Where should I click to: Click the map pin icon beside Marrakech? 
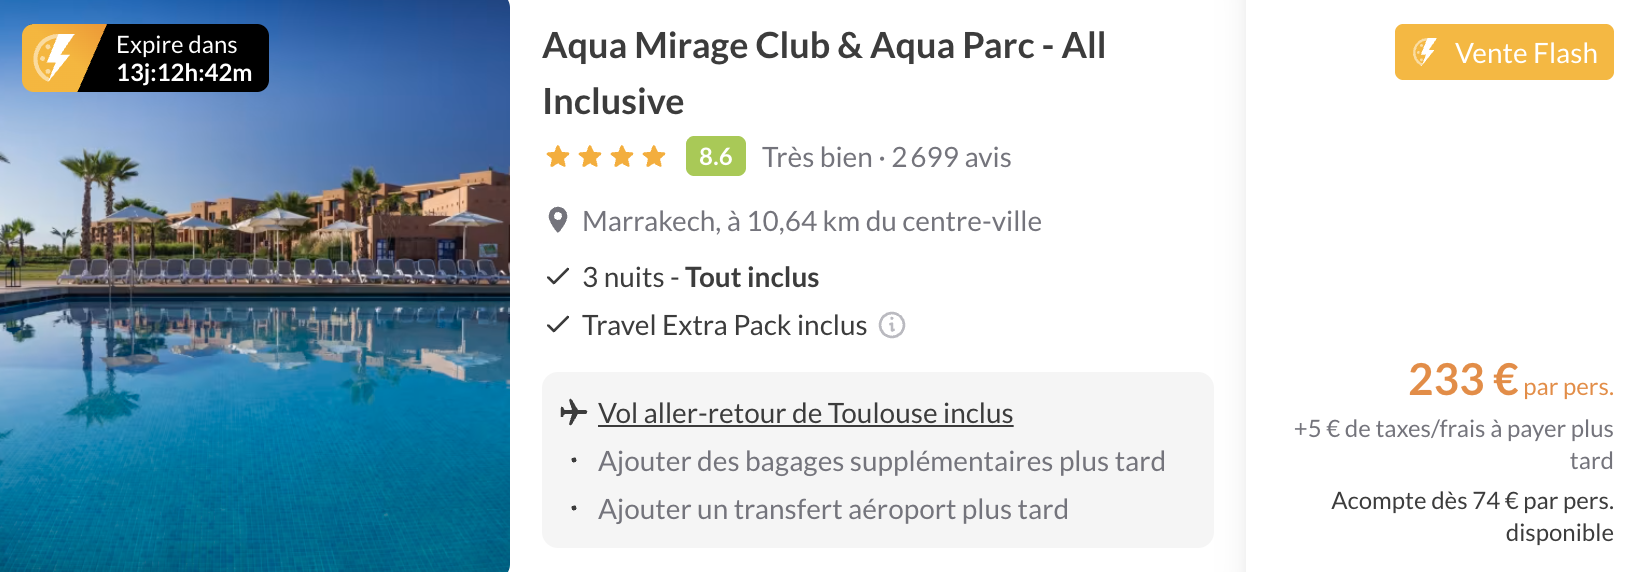coord(559,221)
